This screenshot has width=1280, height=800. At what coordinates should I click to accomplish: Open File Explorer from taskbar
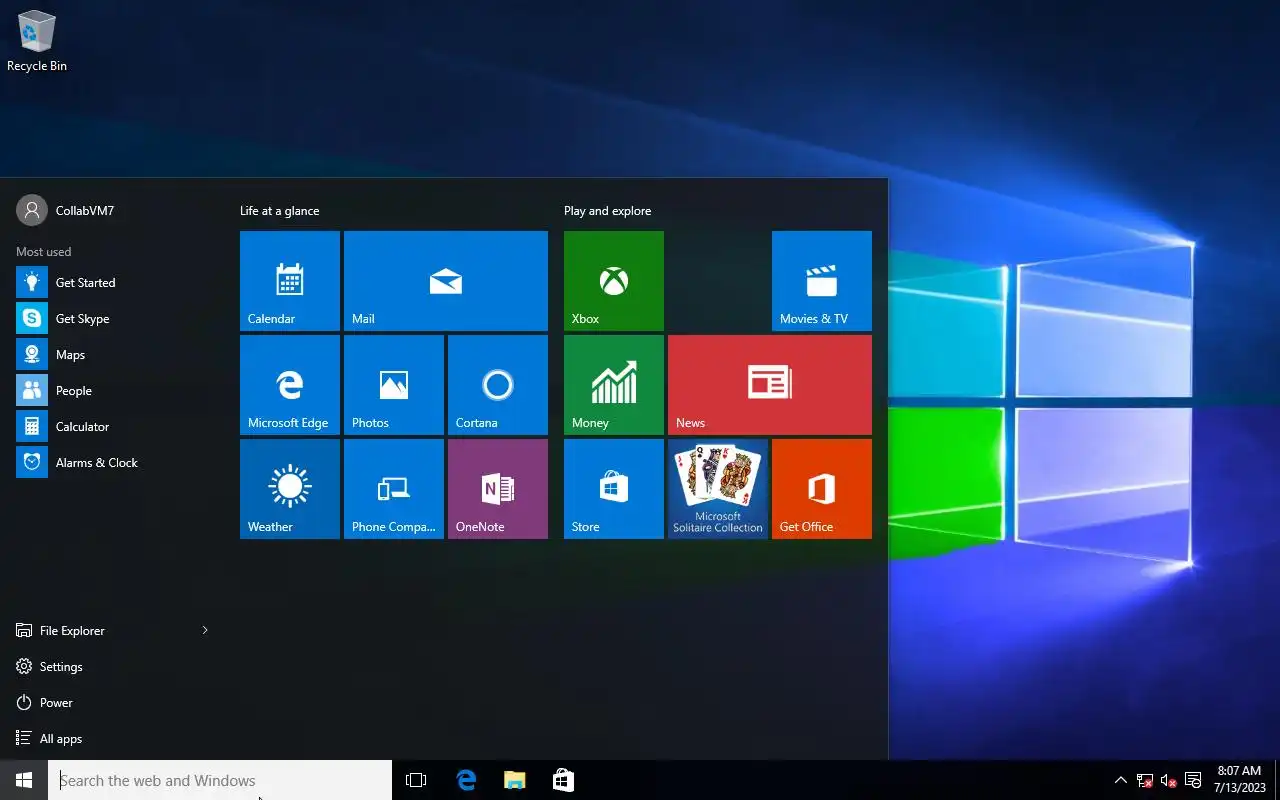[514, 780]
